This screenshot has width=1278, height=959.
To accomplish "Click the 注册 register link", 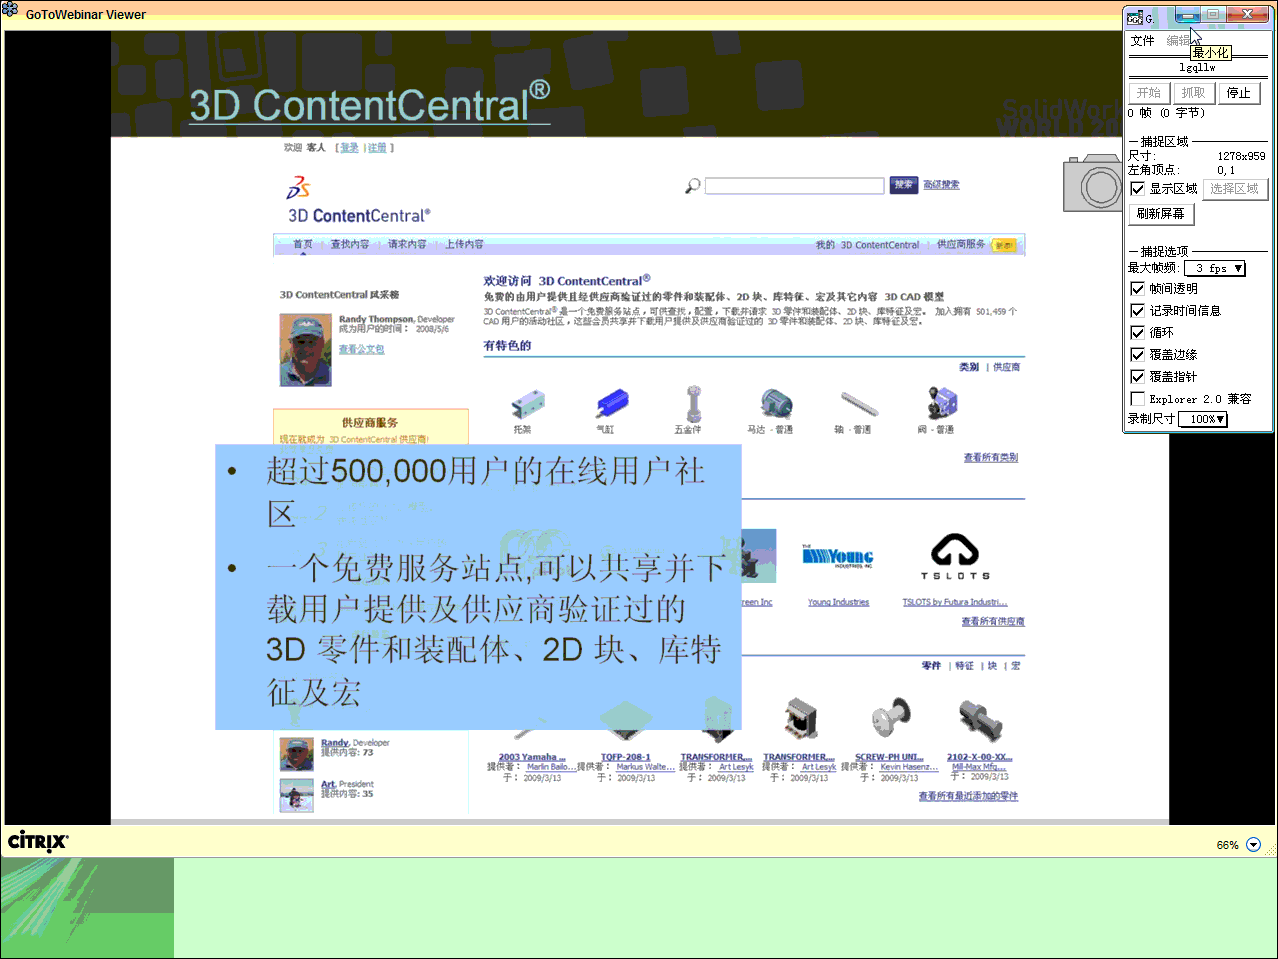I will (x=377, y=148).
